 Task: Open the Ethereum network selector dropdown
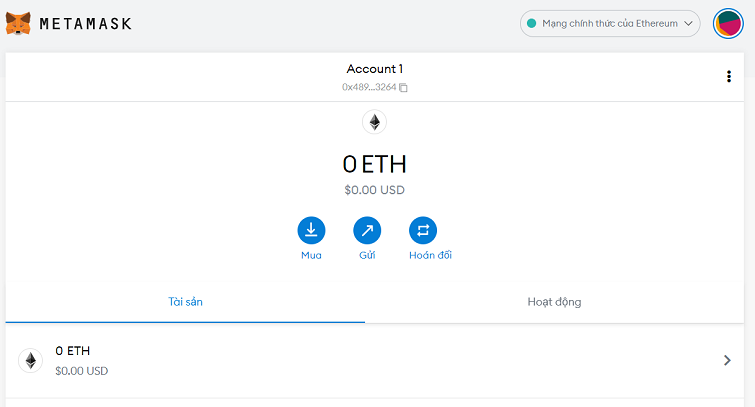[x=610, y=24]
